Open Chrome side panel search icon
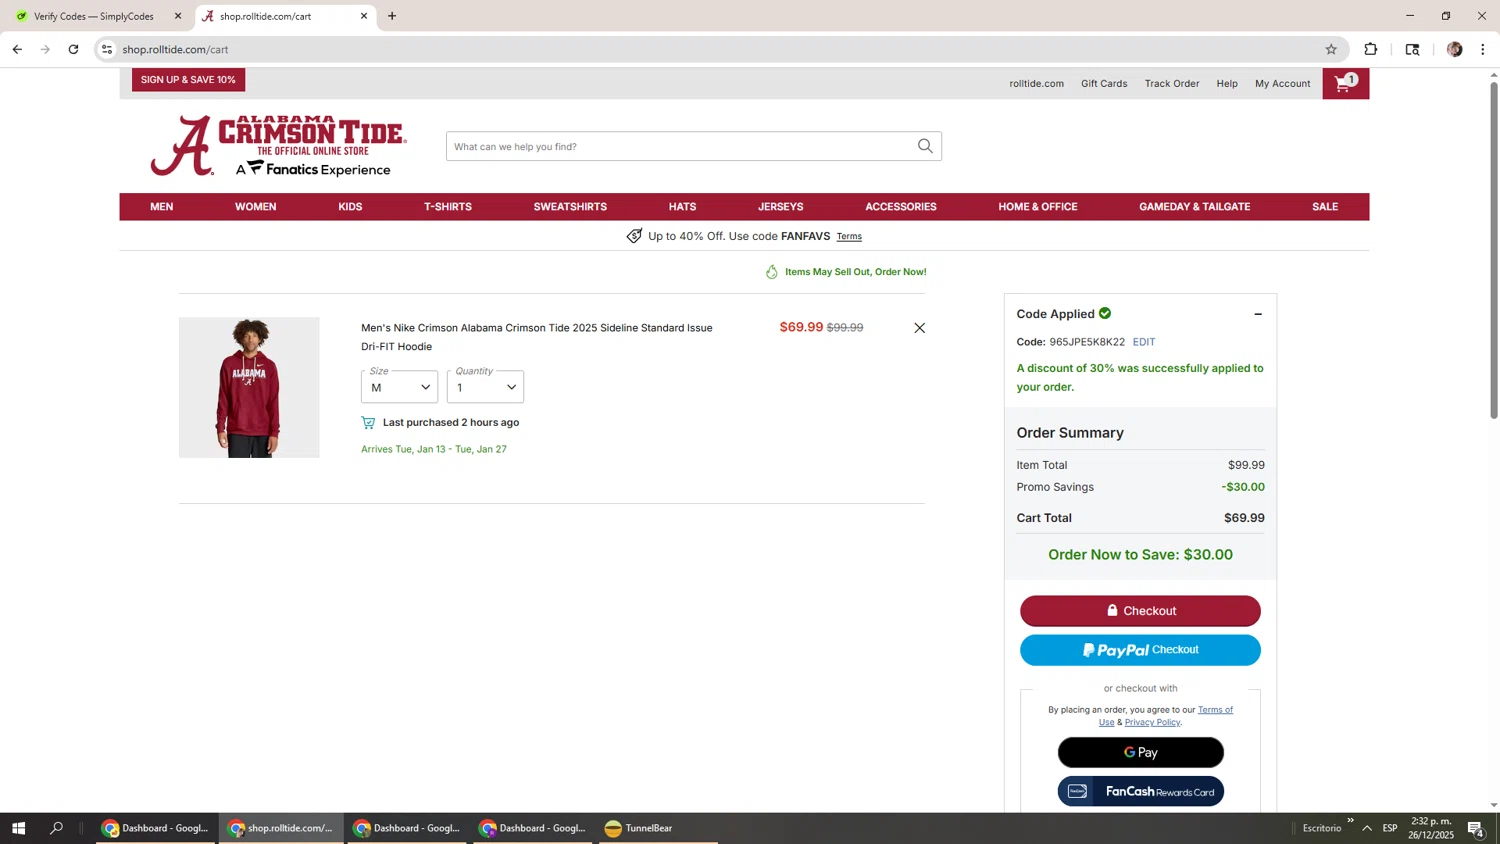 click(1412, 49)
